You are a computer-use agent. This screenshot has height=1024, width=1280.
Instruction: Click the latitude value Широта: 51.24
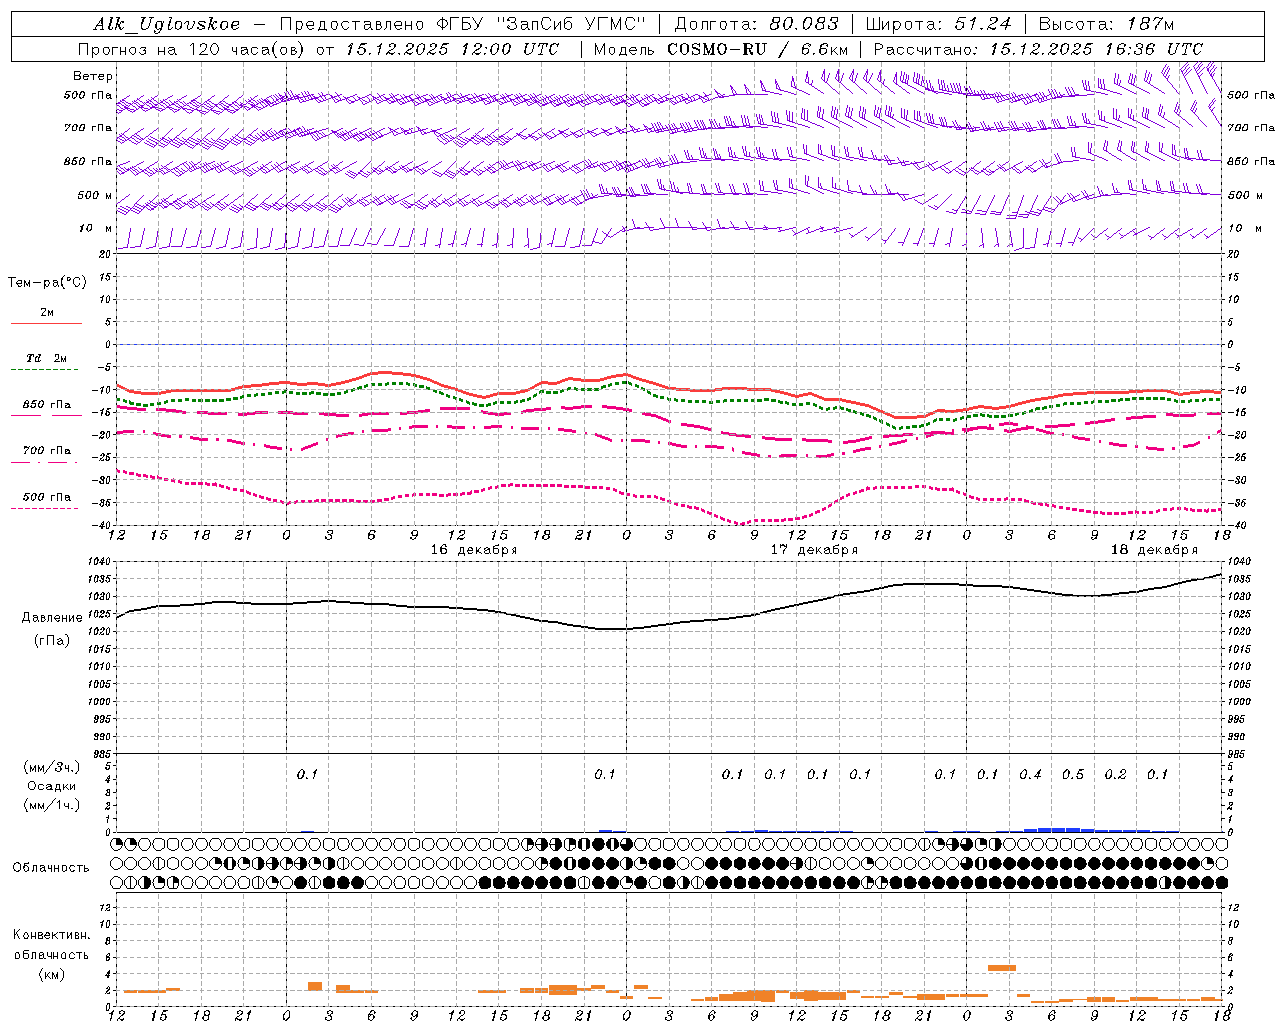(x=938, y=24)
